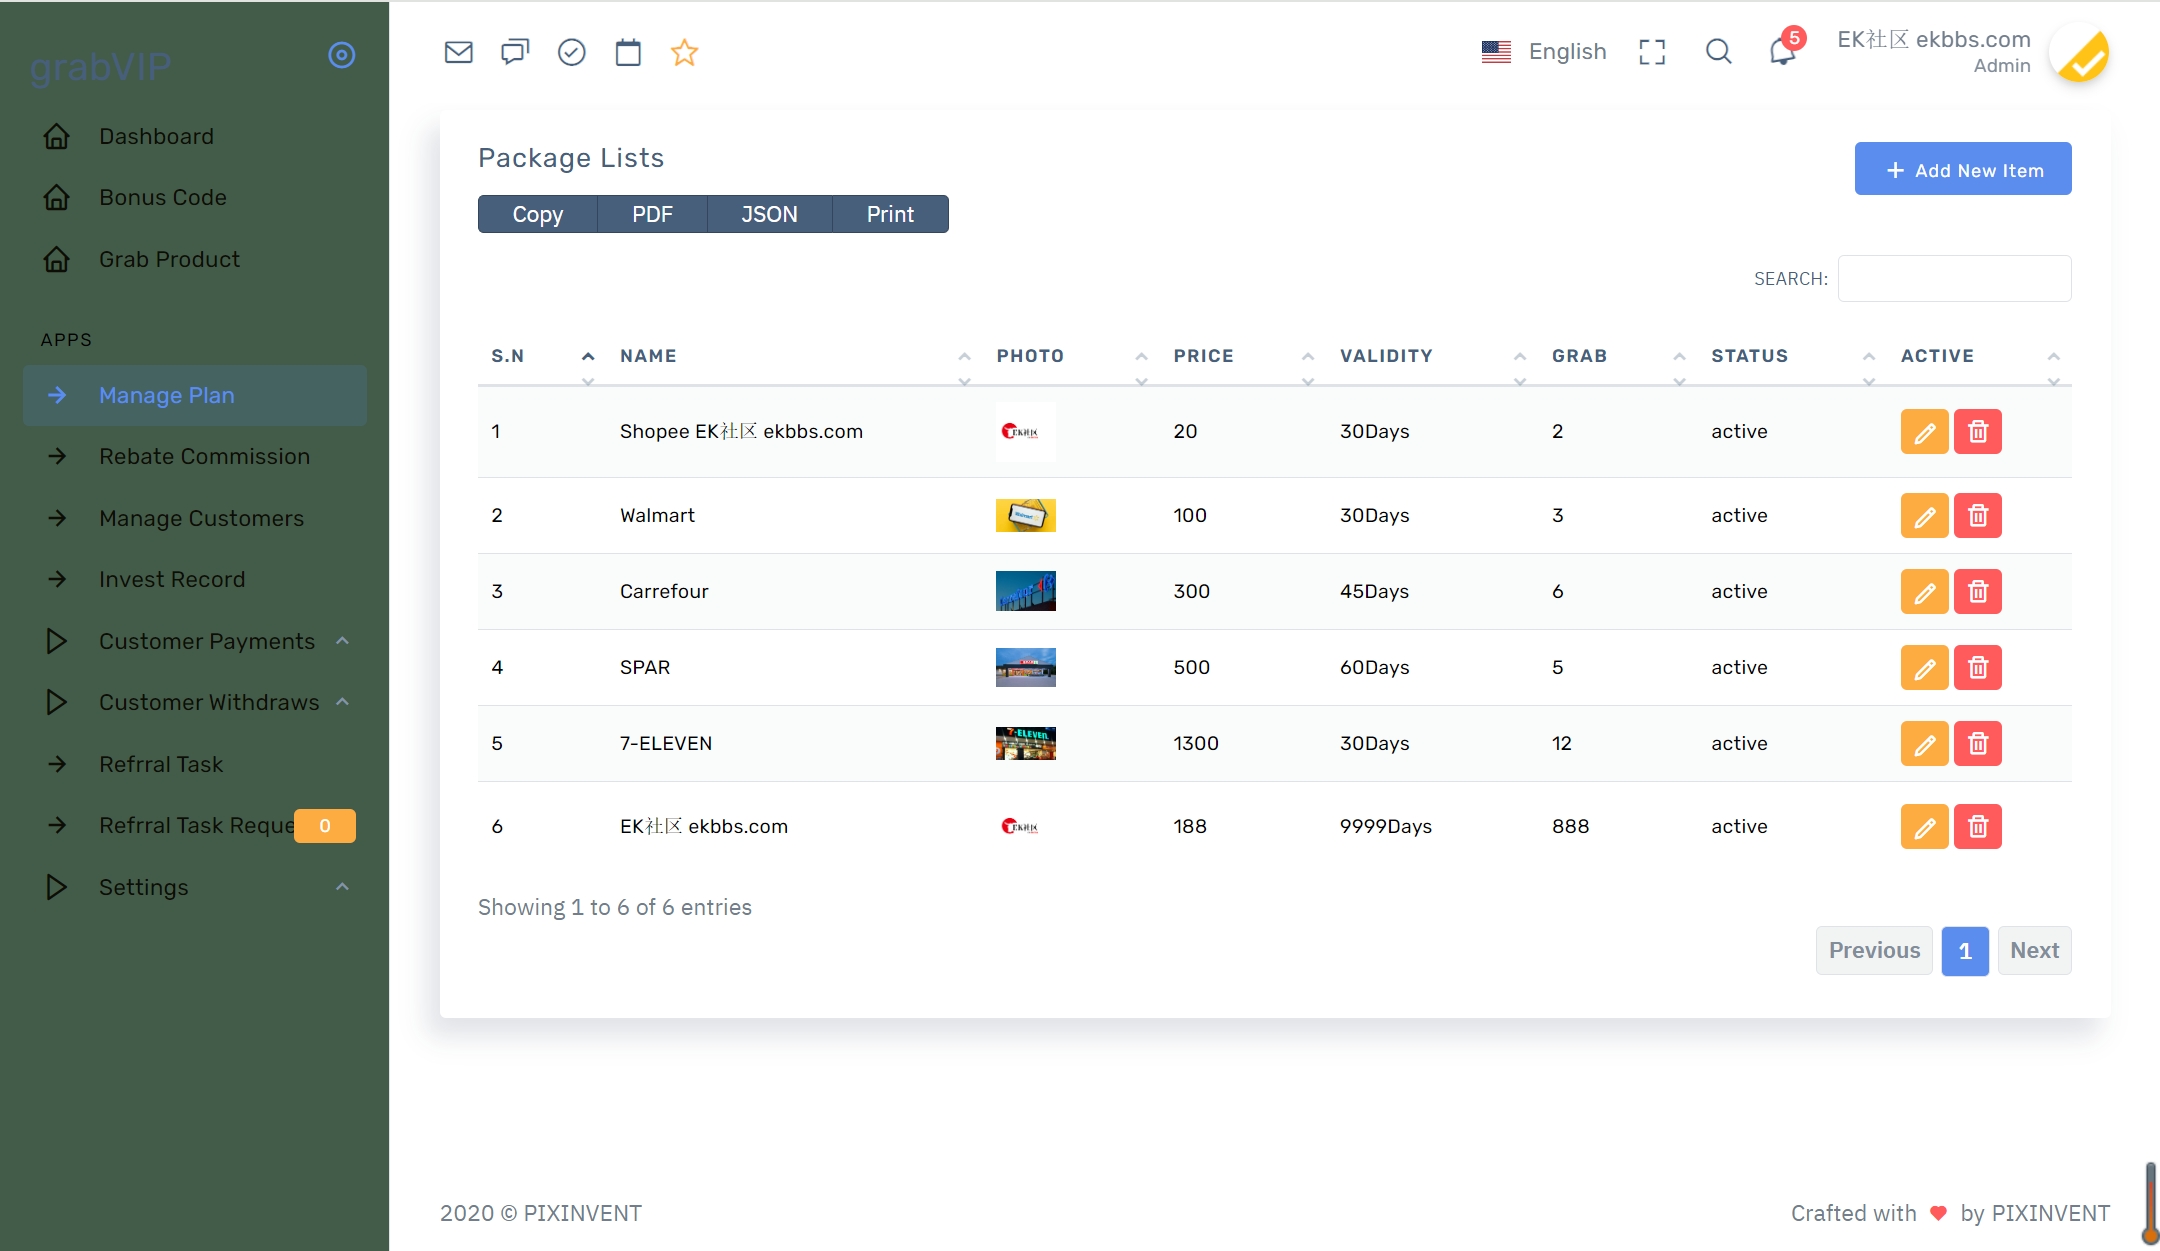Click the Bonus Code home icon
The width and height of the screenshot is (2160, 1251).
[57, 198]
